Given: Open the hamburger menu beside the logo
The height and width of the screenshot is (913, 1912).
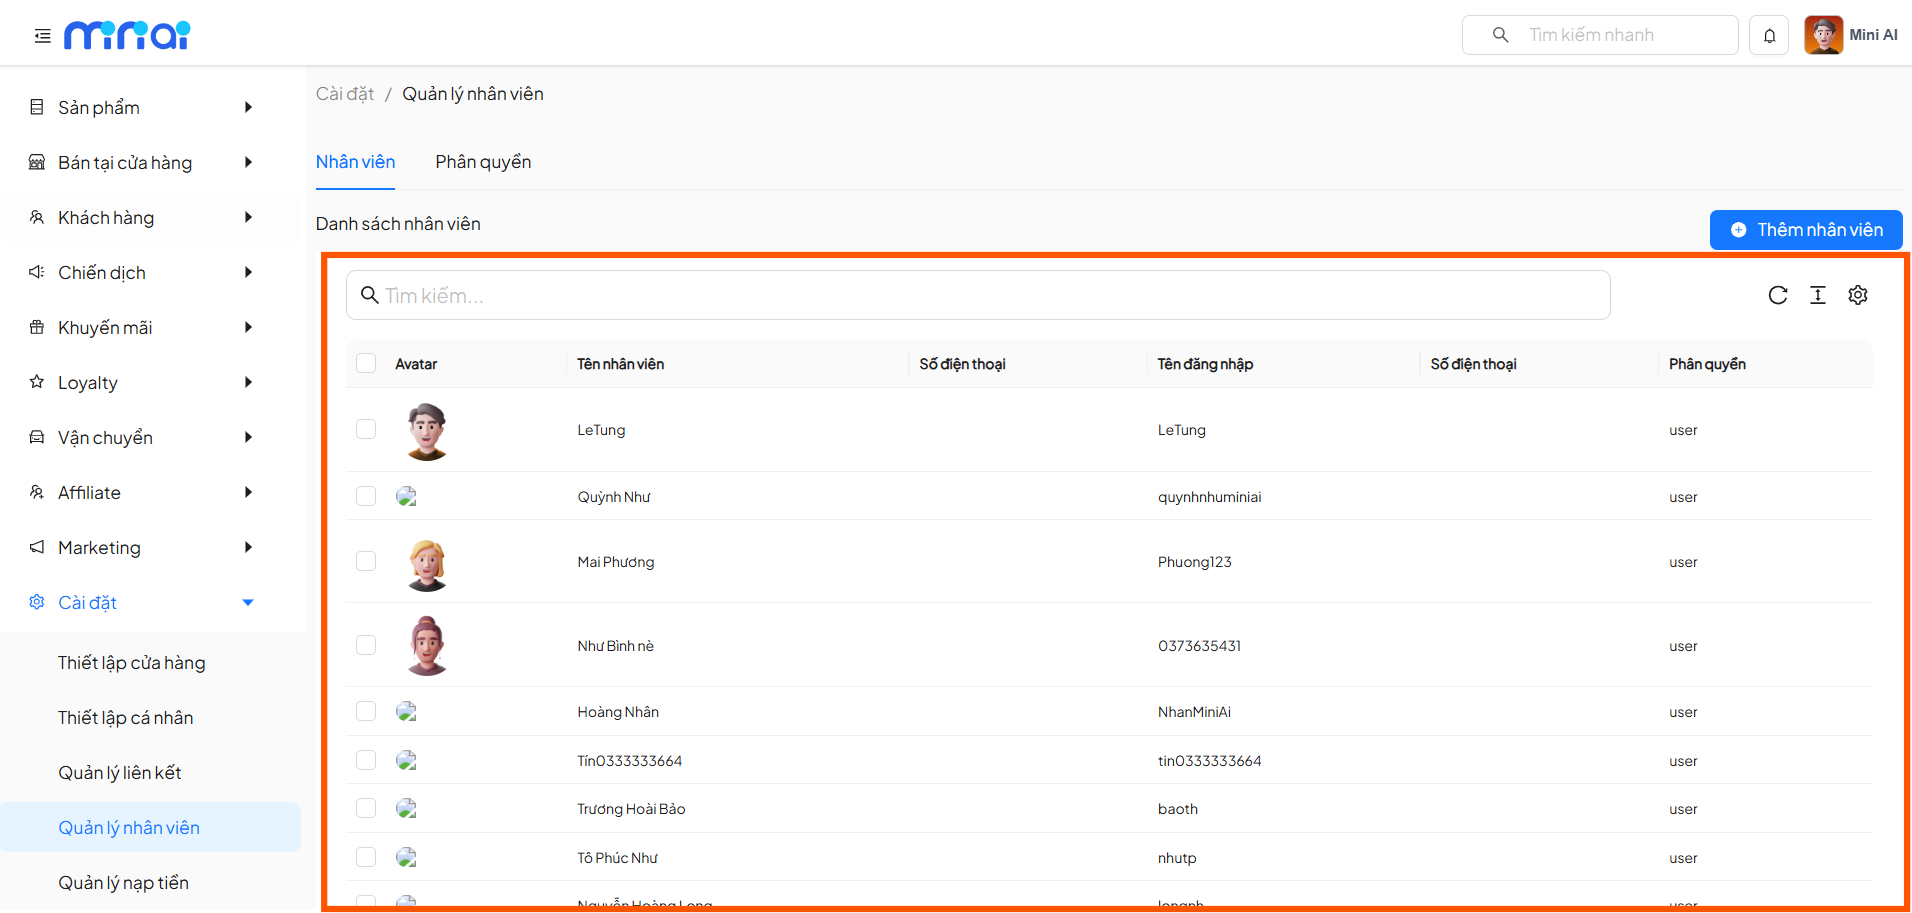Looking at the screenshot, I should pos(41,35).
